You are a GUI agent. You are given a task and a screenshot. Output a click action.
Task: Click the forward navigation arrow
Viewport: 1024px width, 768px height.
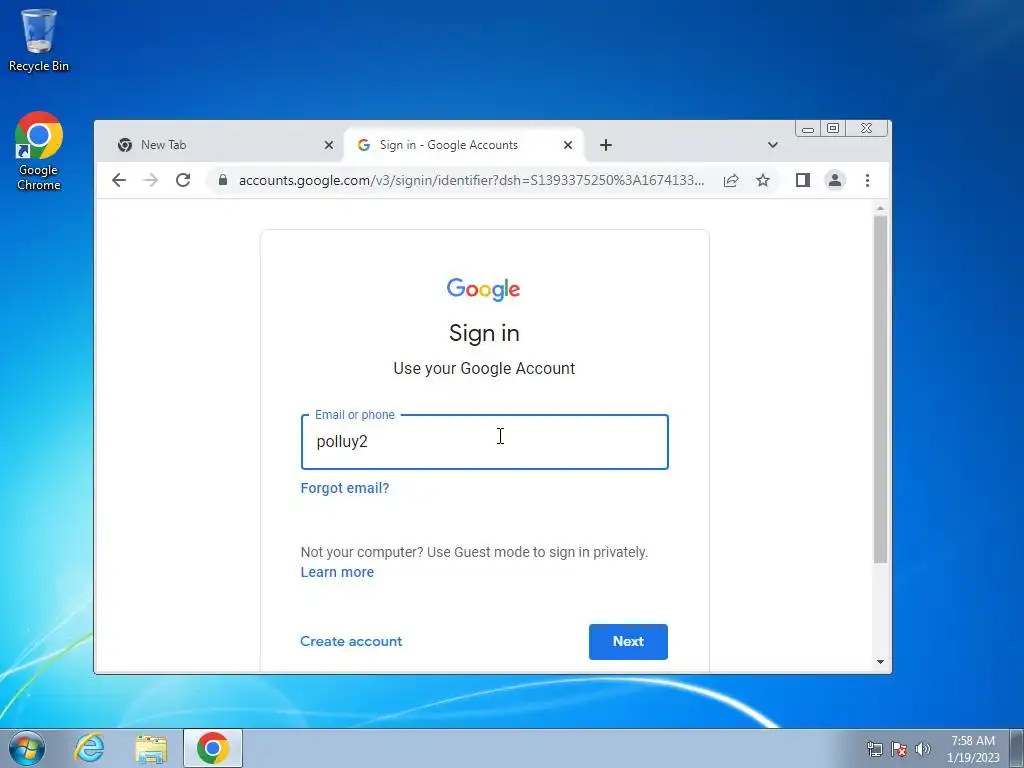(151, 180)
